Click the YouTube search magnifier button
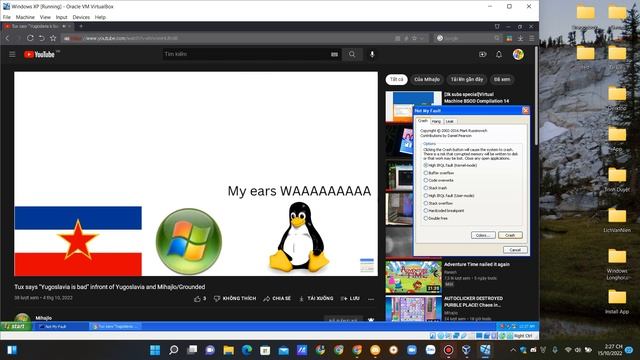This screenshot has width=640, height=360. click(x=352, y=54)
